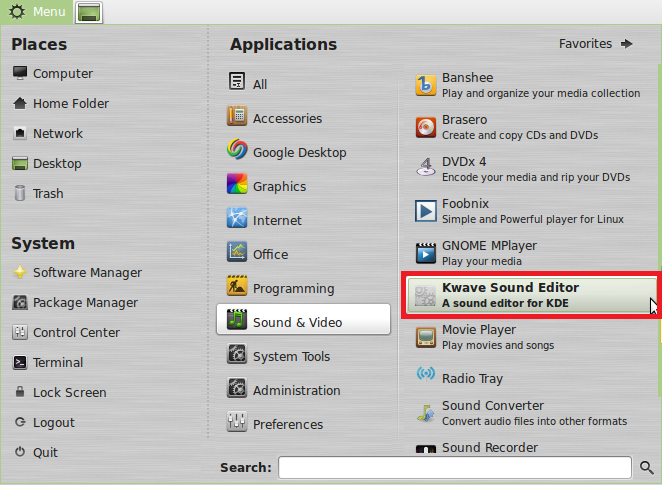Click 'Play and organize your media collection' text

(541, 93)
